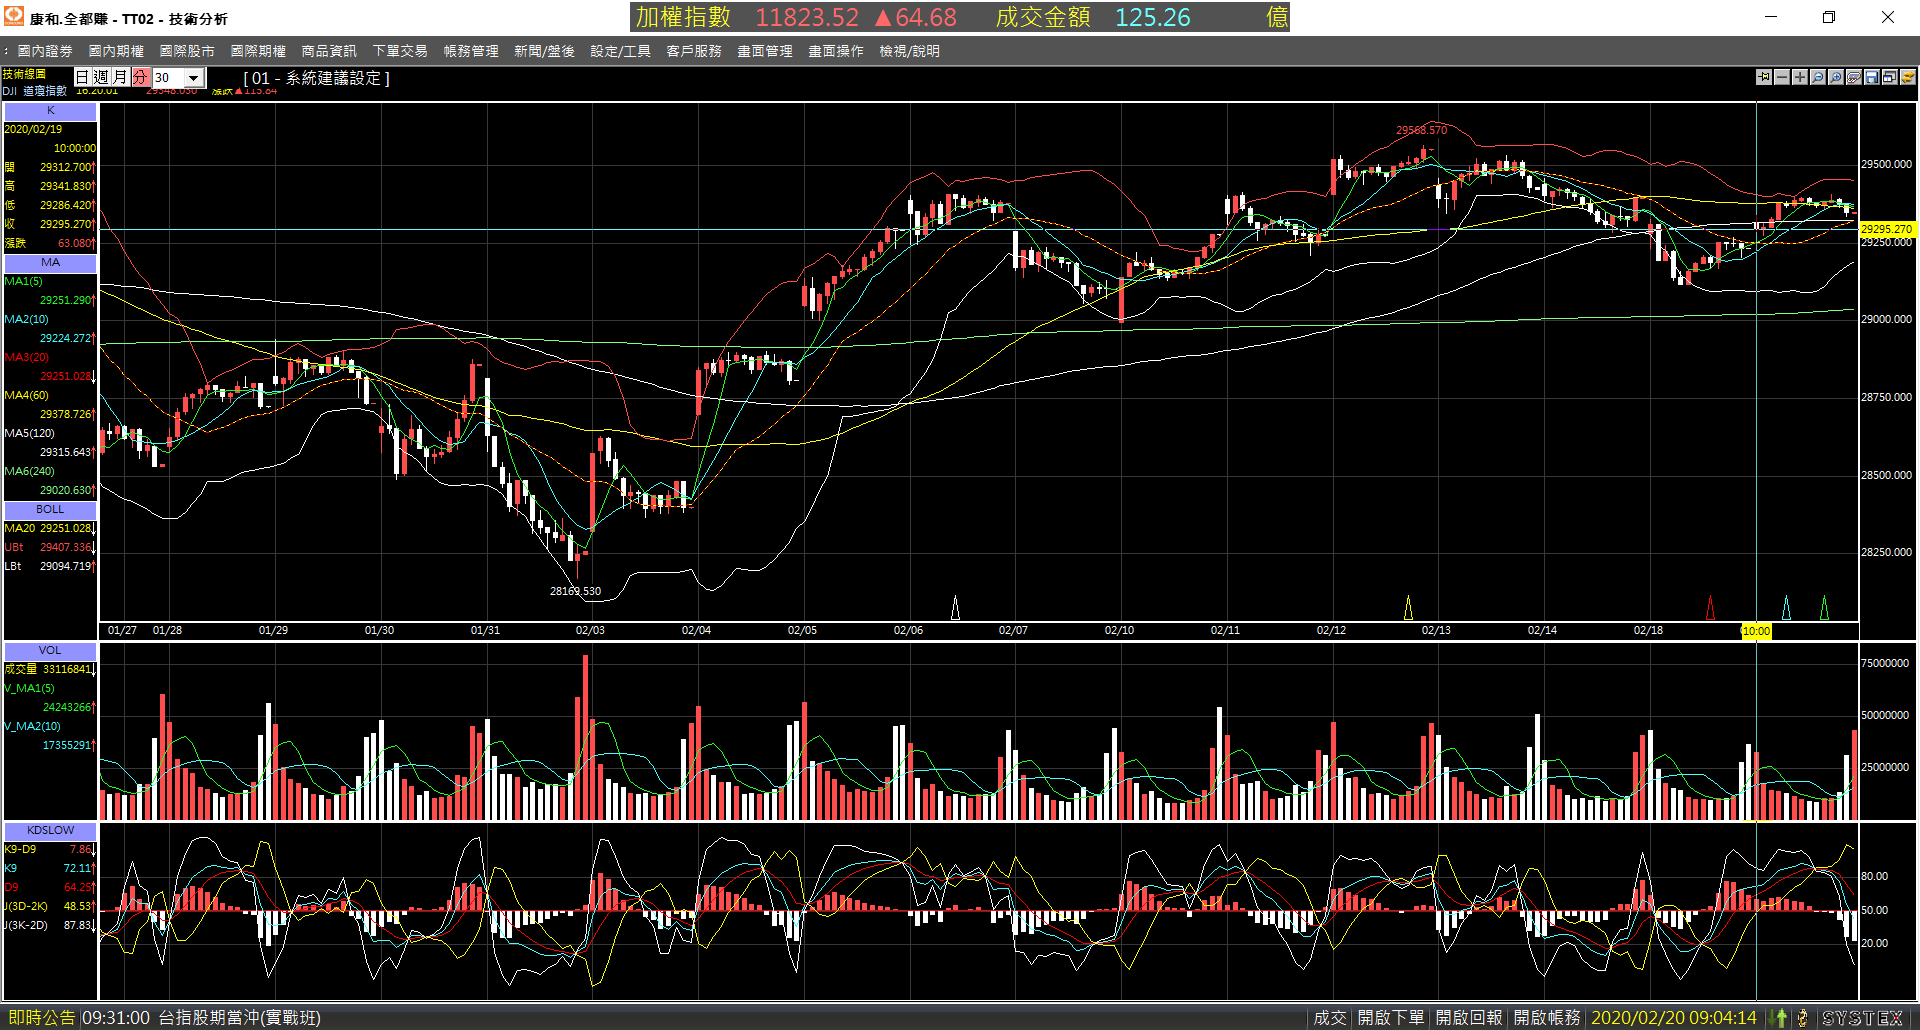Click 開啟下單 in the status bar

pos(1390,1018)
